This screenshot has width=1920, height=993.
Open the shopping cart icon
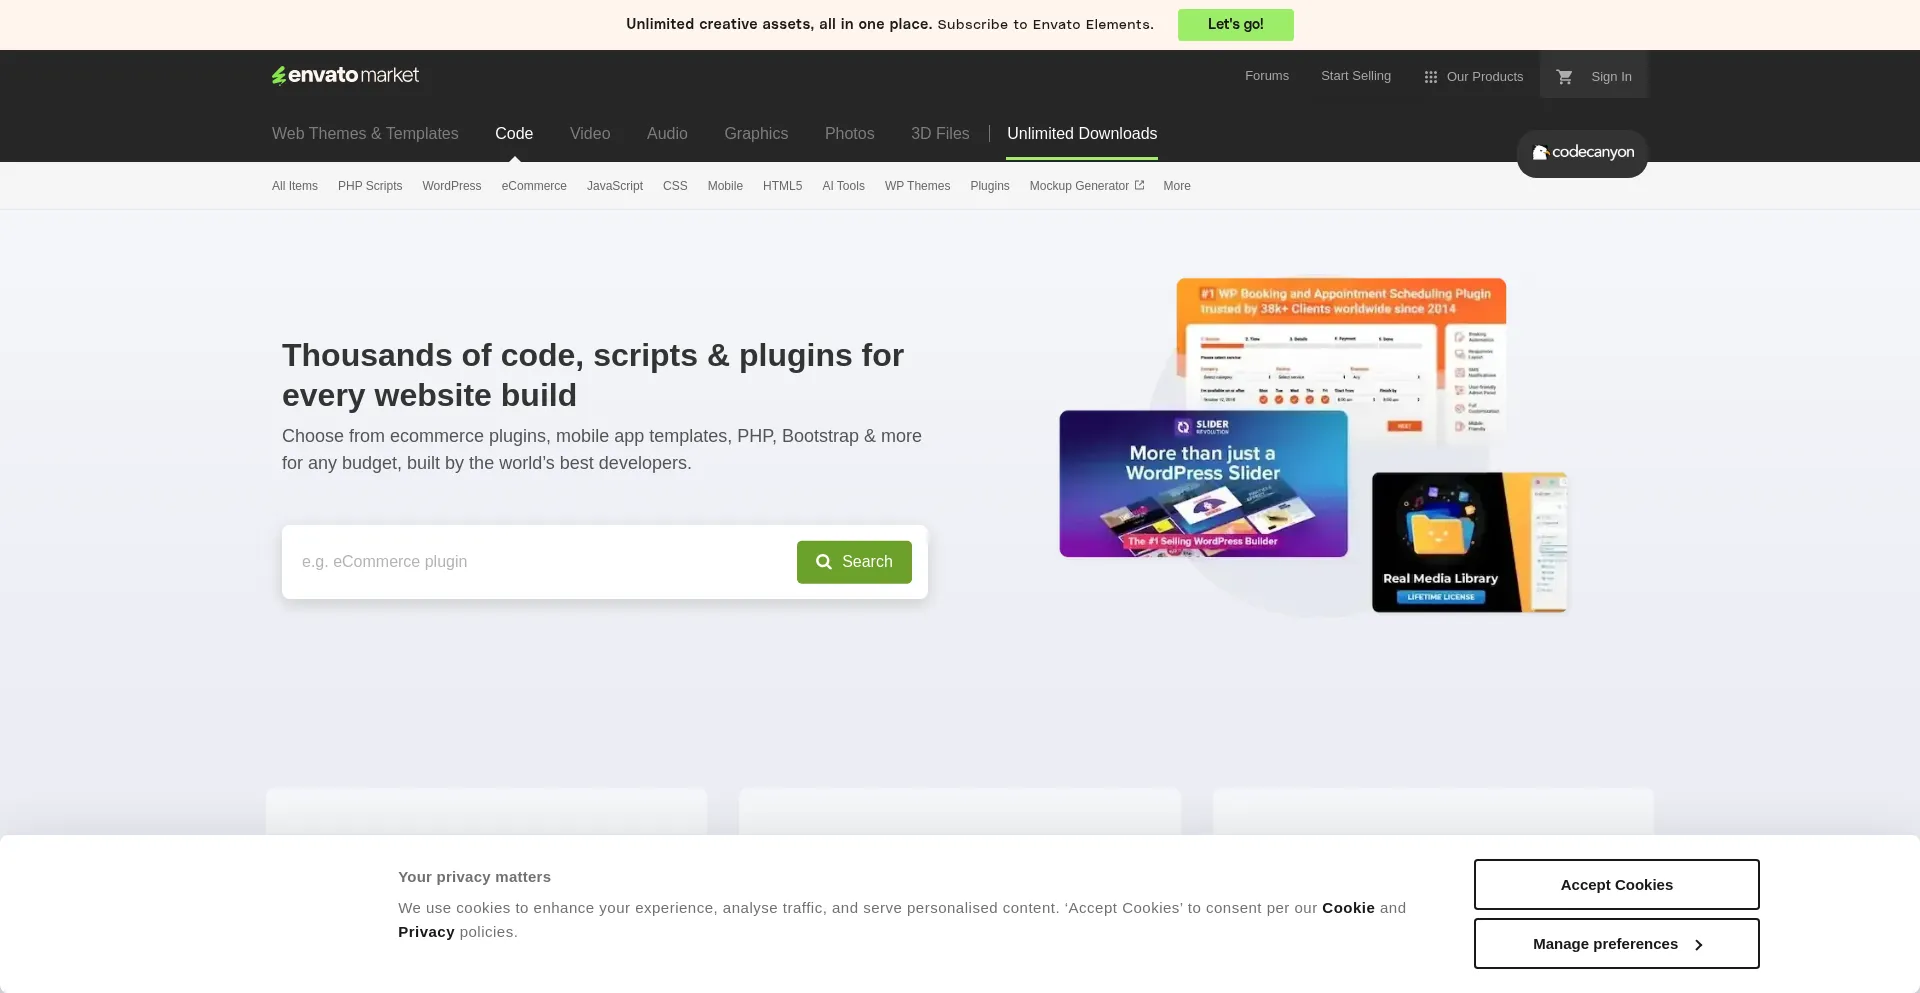tap(1565, 76)
